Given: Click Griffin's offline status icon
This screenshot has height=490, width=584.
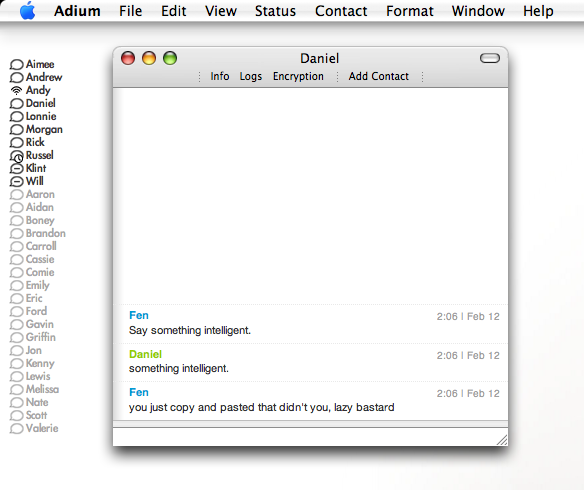Looking at the screenshot, I should pos(16,338).
